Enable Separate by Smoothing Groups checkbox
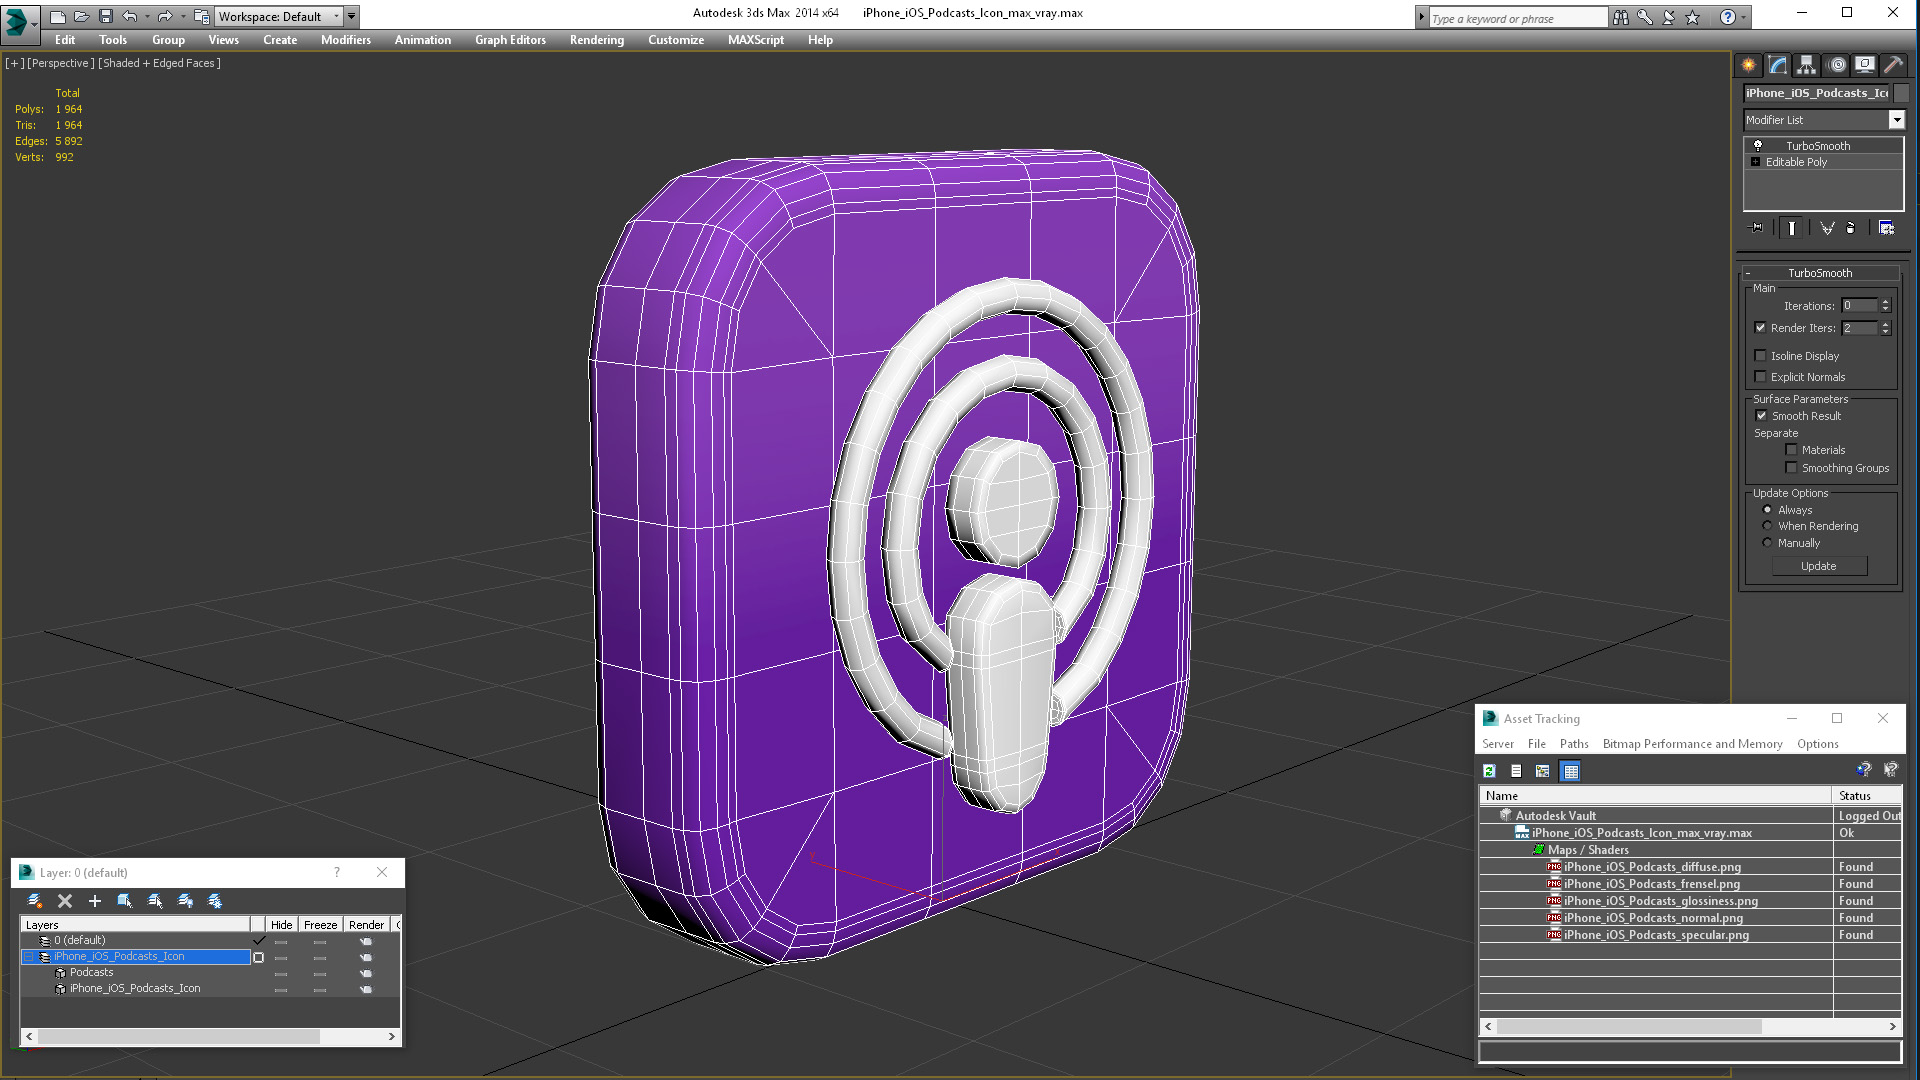 [1791, 468]
